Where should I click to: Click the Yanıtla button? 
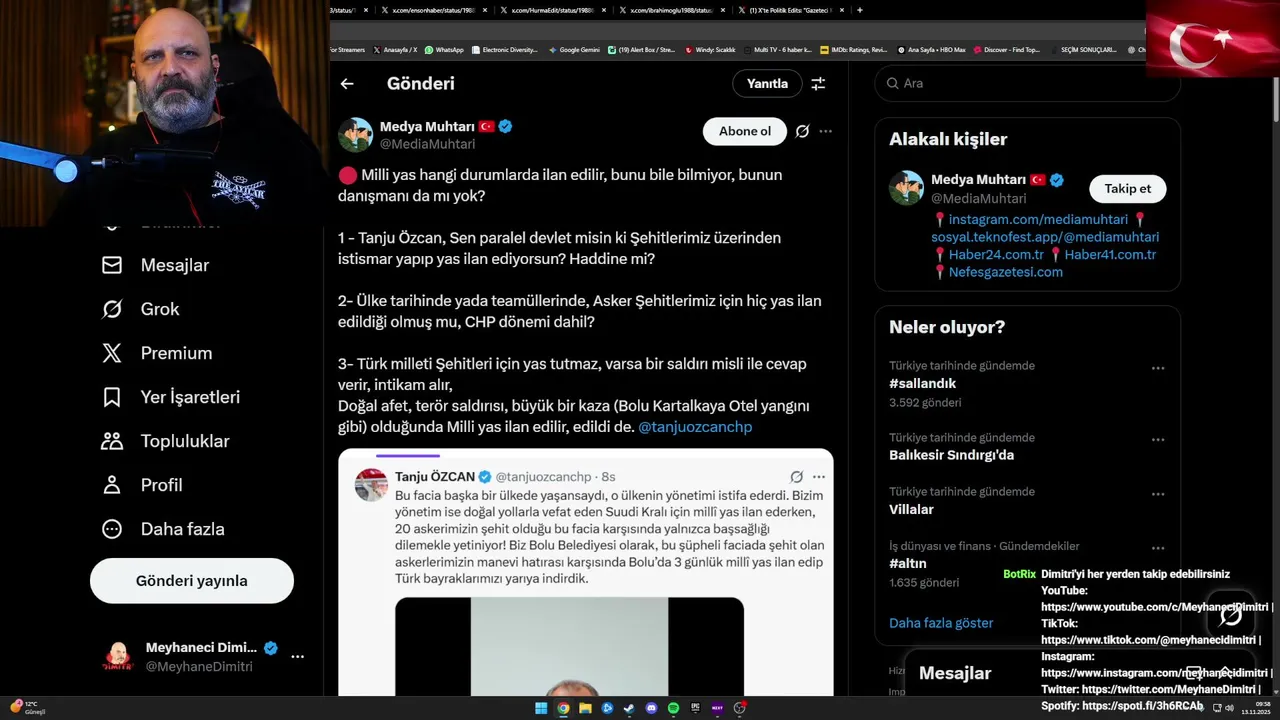[767, 84]
